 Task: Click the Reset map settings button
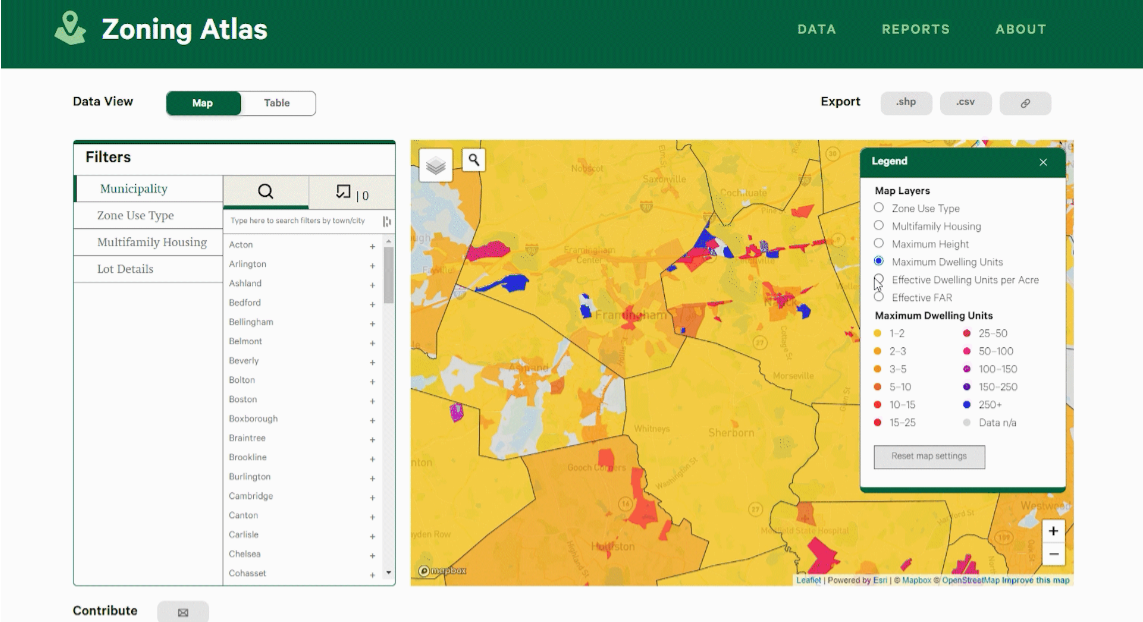click(929, 458)
